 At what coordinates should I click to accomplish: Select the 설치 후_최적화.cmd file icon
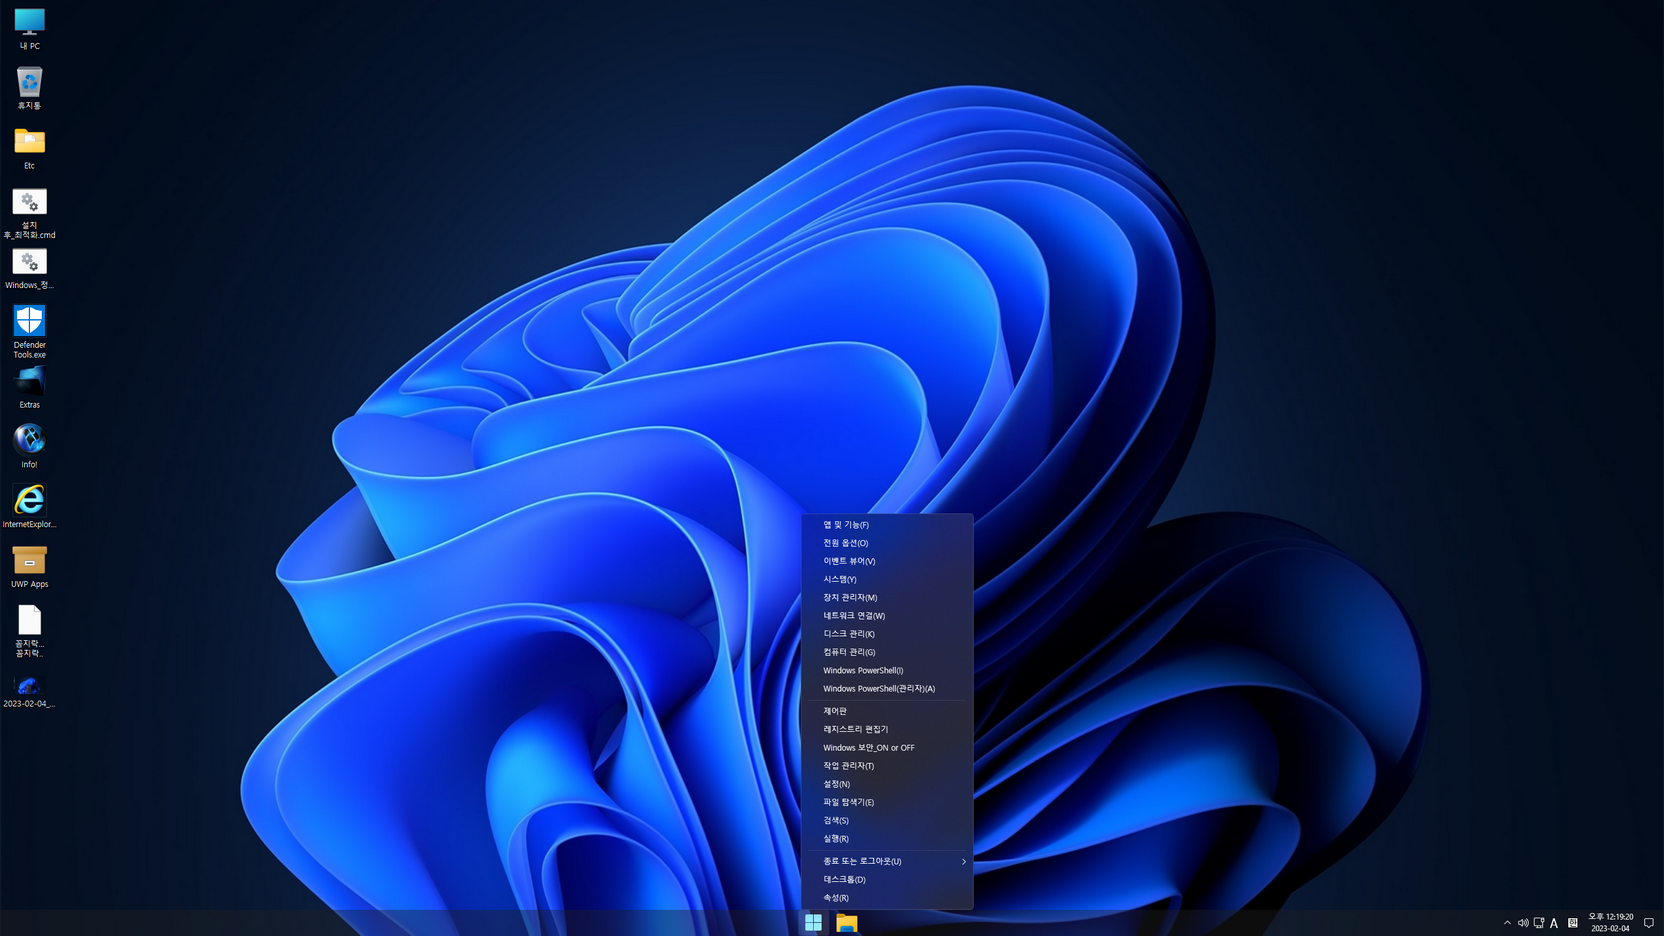(29, 213)
